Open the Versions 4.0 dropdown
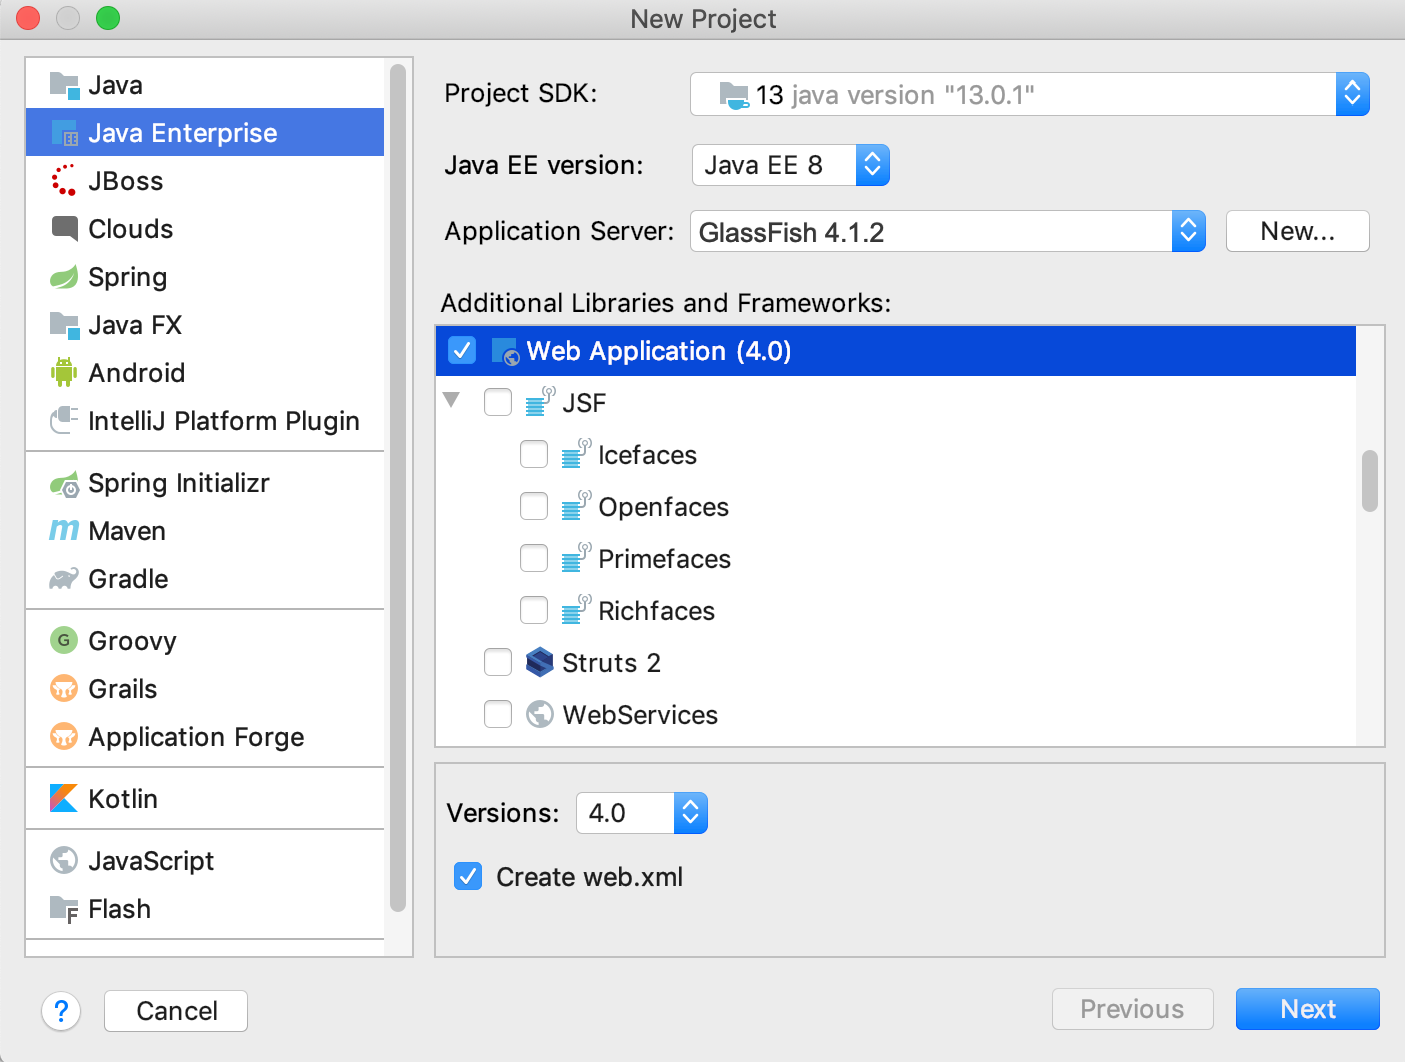Screen dimensions: 1405x1062 pyautogui.click(x=641, y=813)
